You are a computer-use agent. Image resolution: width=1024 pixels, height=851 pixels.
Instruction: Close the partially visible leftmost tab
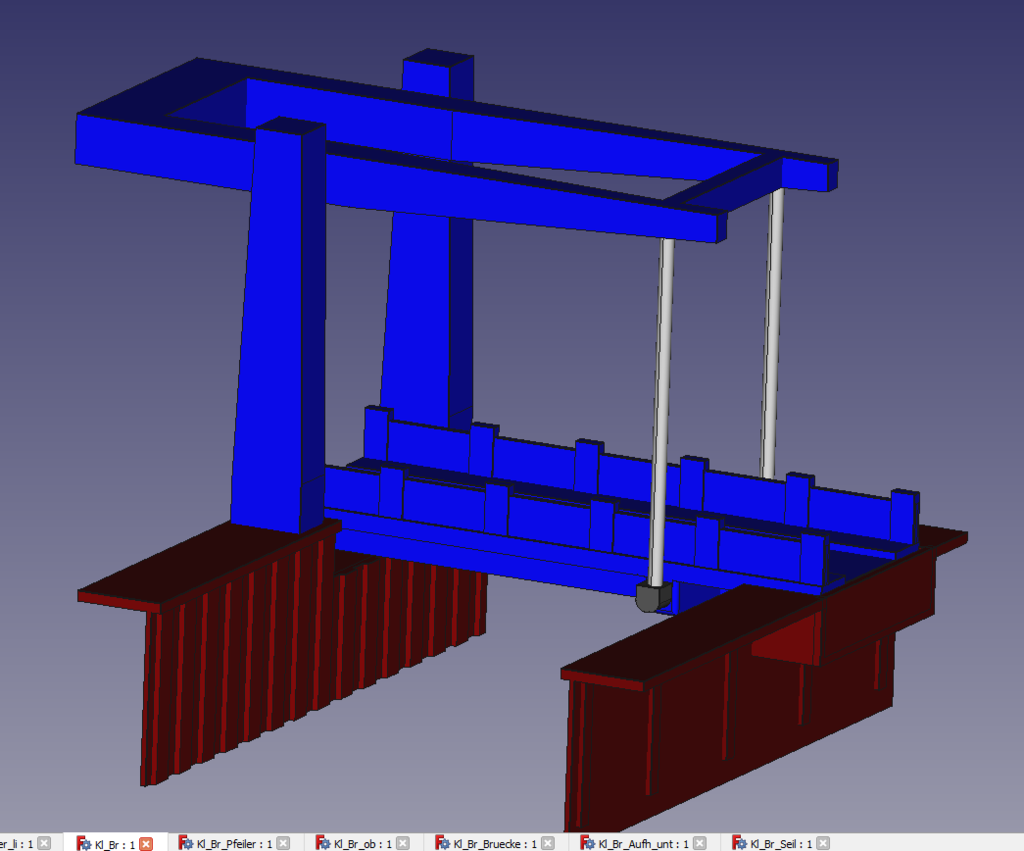(x=44, y=843)
